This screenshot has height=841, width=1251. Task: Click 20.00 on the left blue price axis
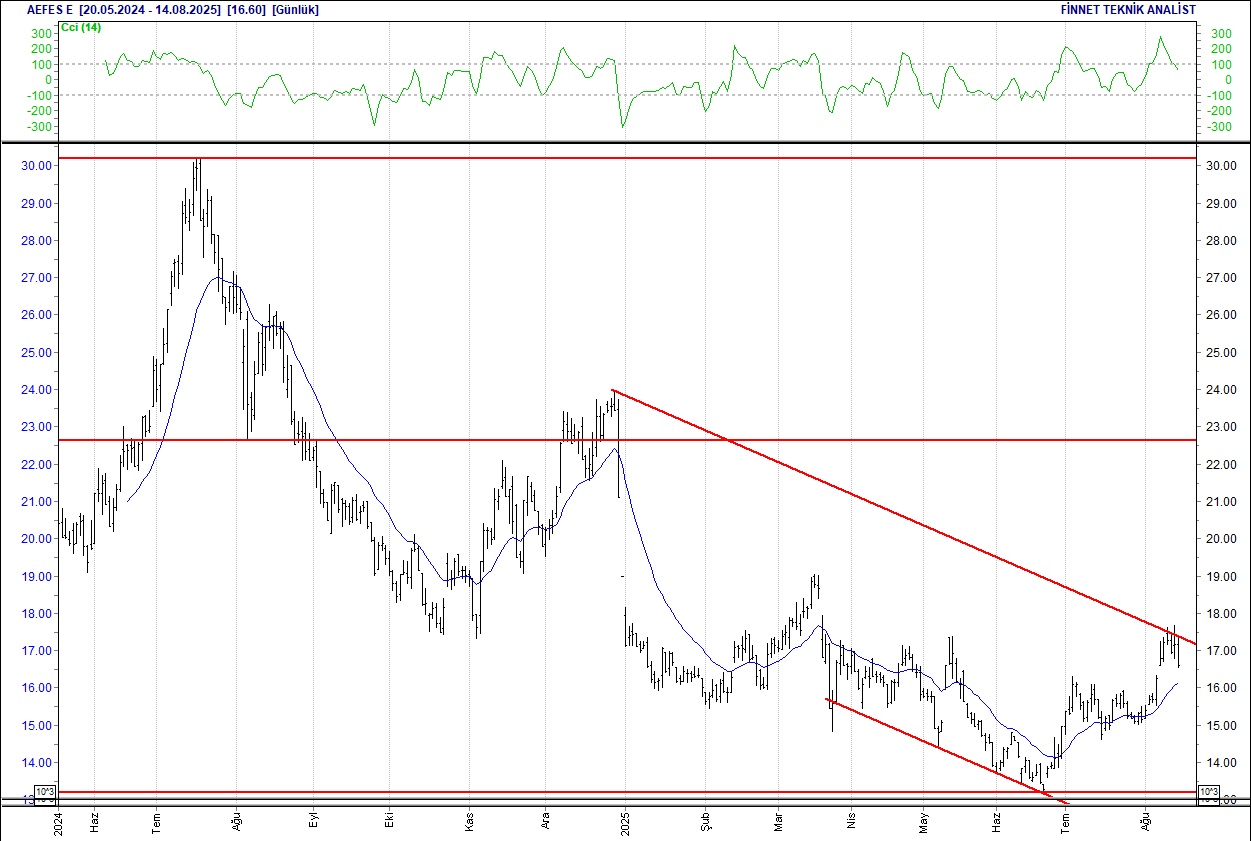pos(36,539)
